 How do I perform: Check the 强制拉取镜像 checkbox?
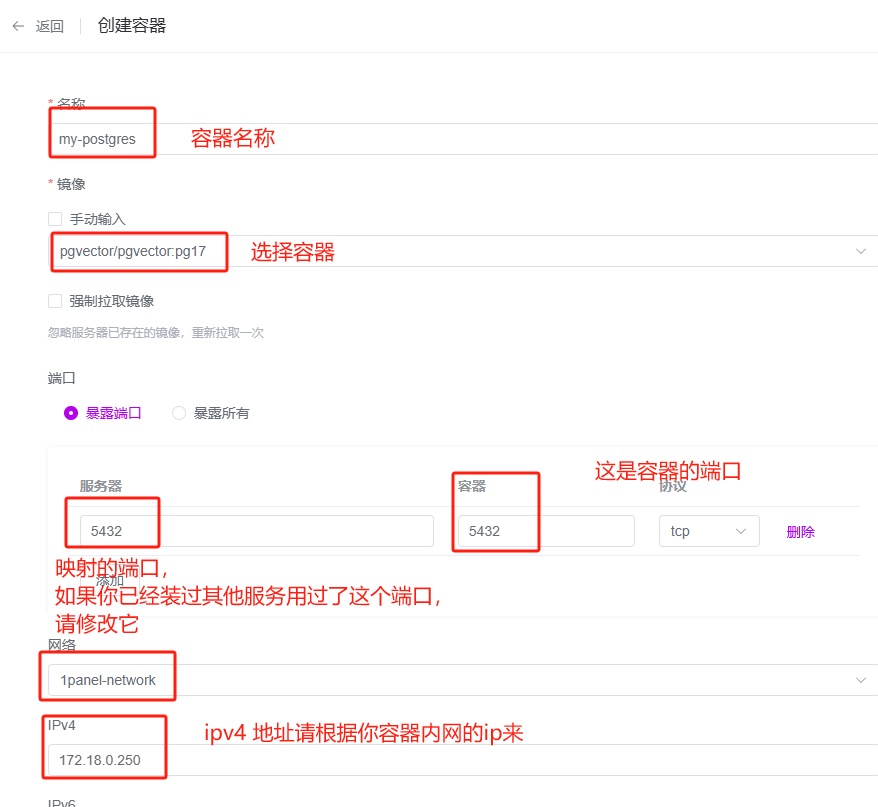[55, 301]
